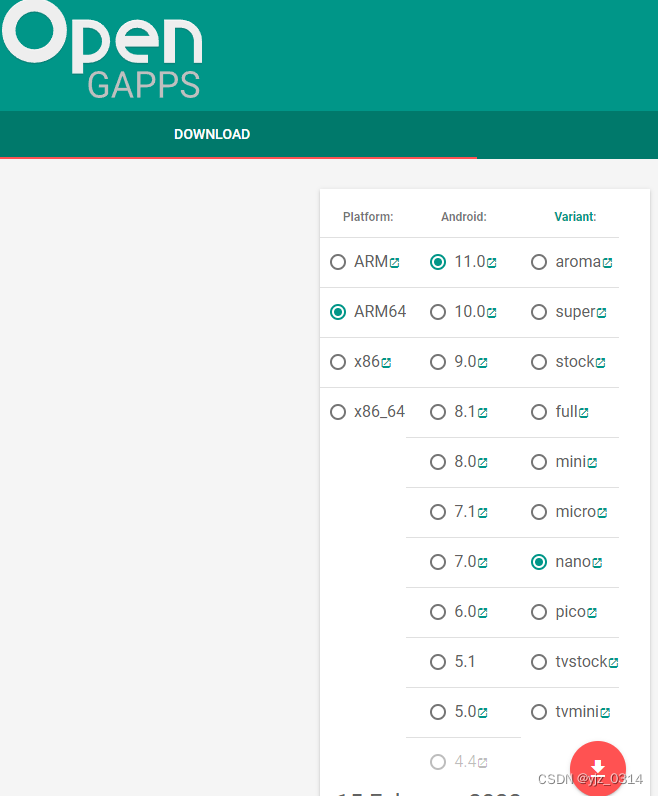Open the external link icon next to tvstock
Viewport: 658px width, 796px height.
click(x=613, y=663)
